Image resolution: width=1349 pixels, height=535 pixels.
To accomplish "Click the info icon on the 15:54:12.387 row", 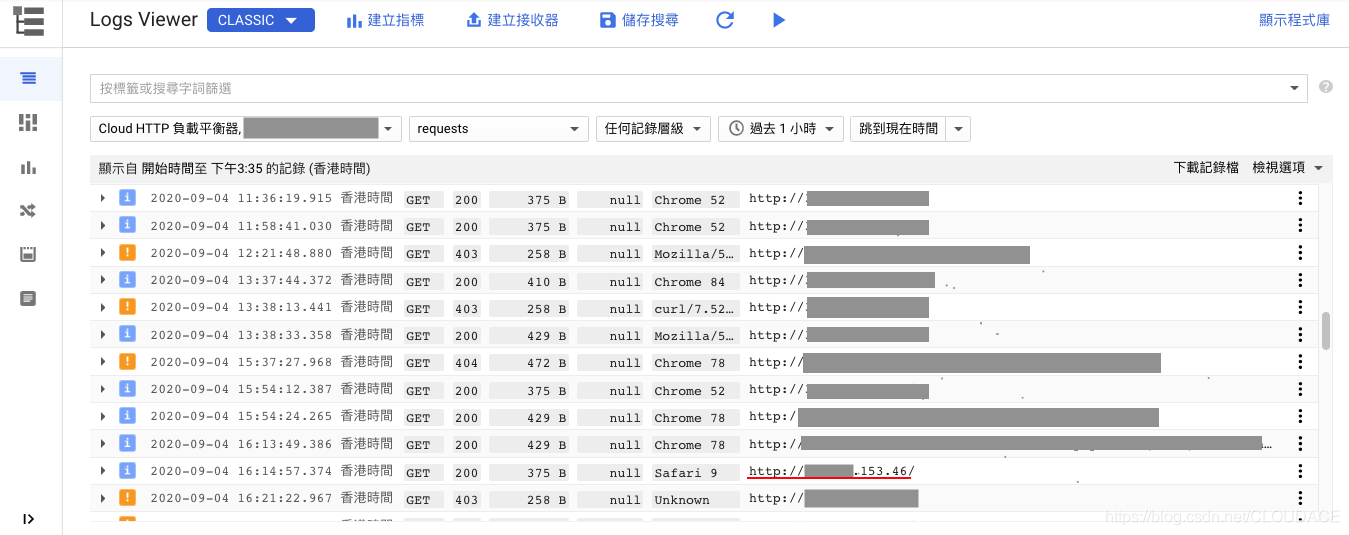I will (x=127, y=389).
